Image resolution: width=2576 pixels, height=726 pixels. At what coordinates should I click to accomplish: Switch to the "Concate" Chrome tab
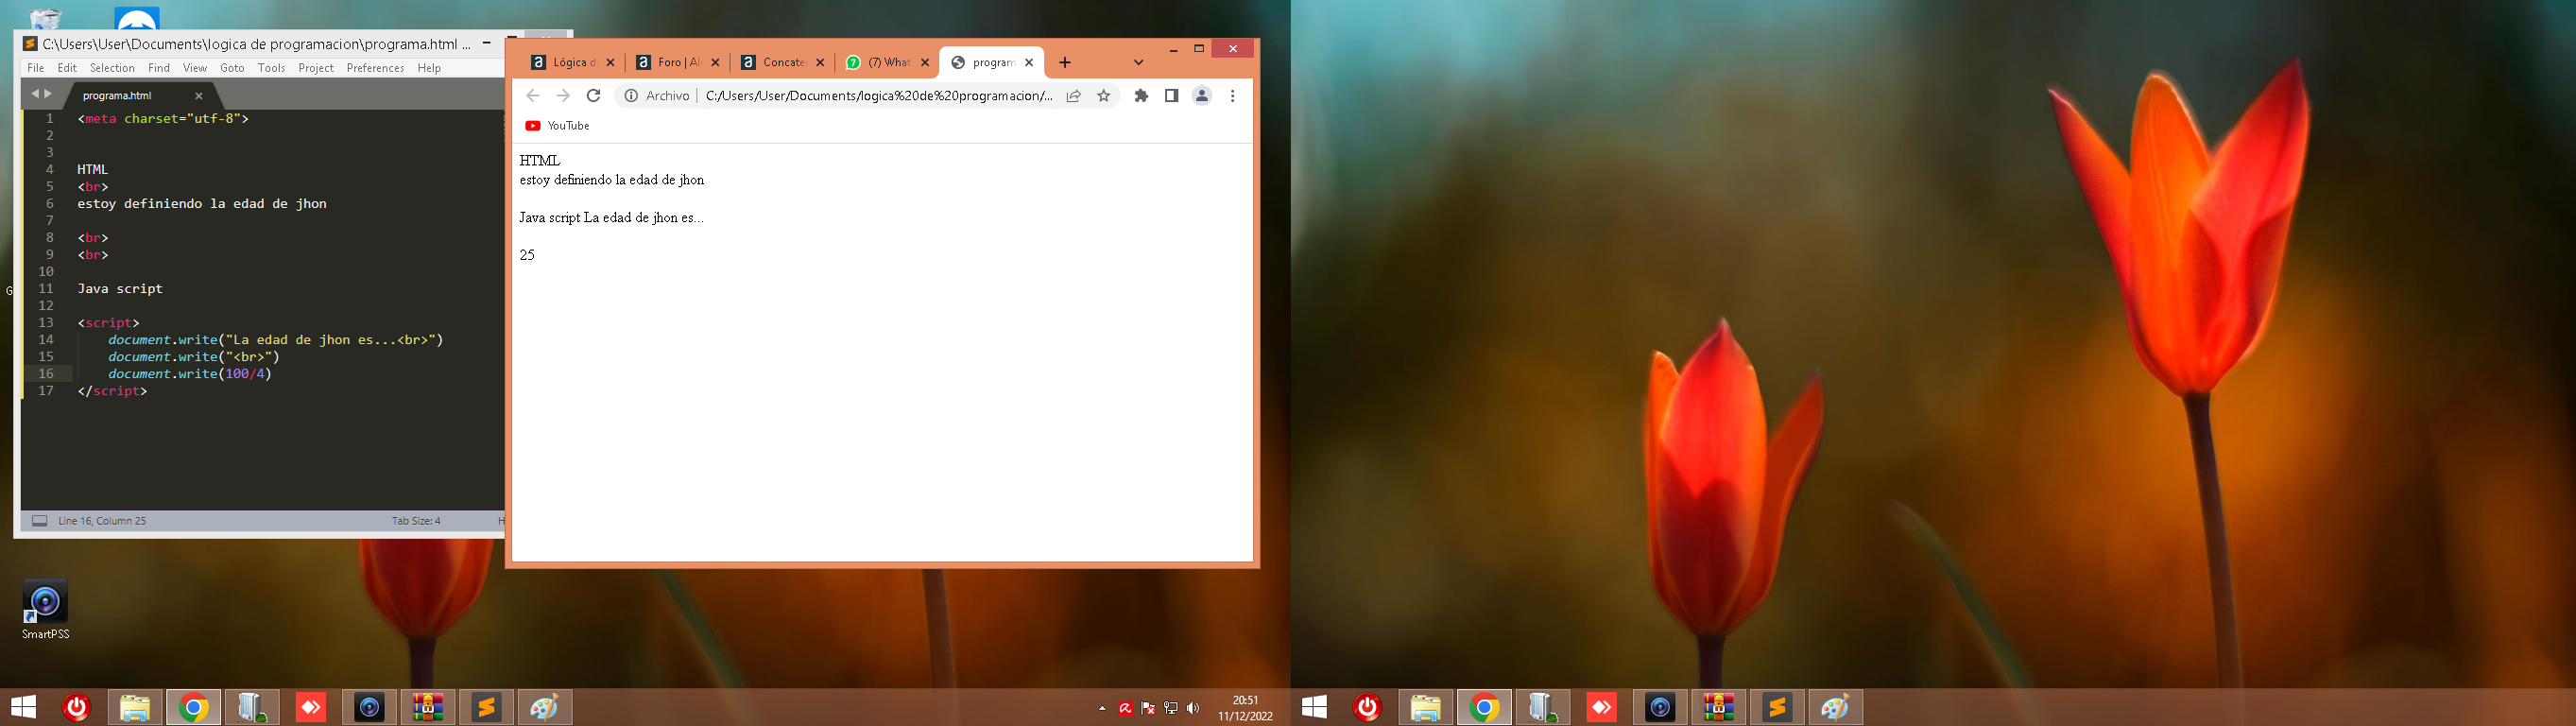coord(783,62)
